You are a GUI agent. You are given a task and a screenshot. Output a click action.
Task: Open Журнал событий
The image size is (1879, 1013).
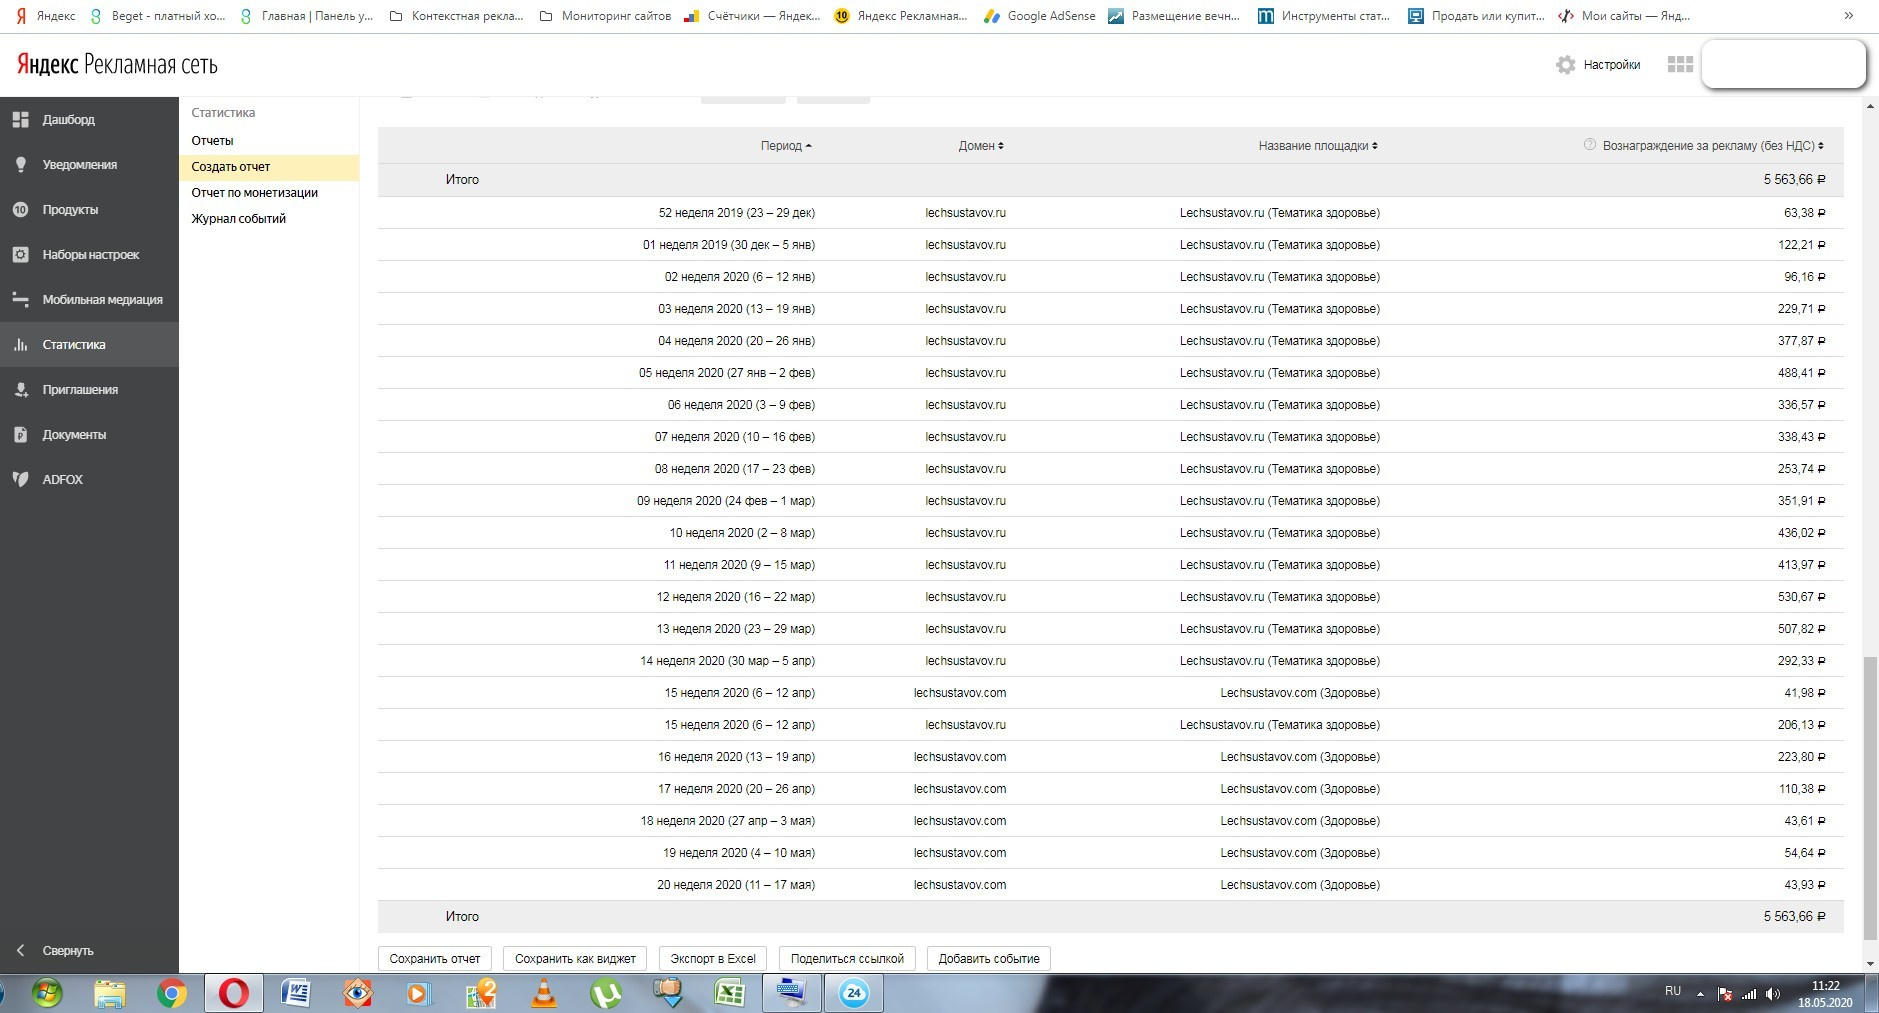[239, 219]
